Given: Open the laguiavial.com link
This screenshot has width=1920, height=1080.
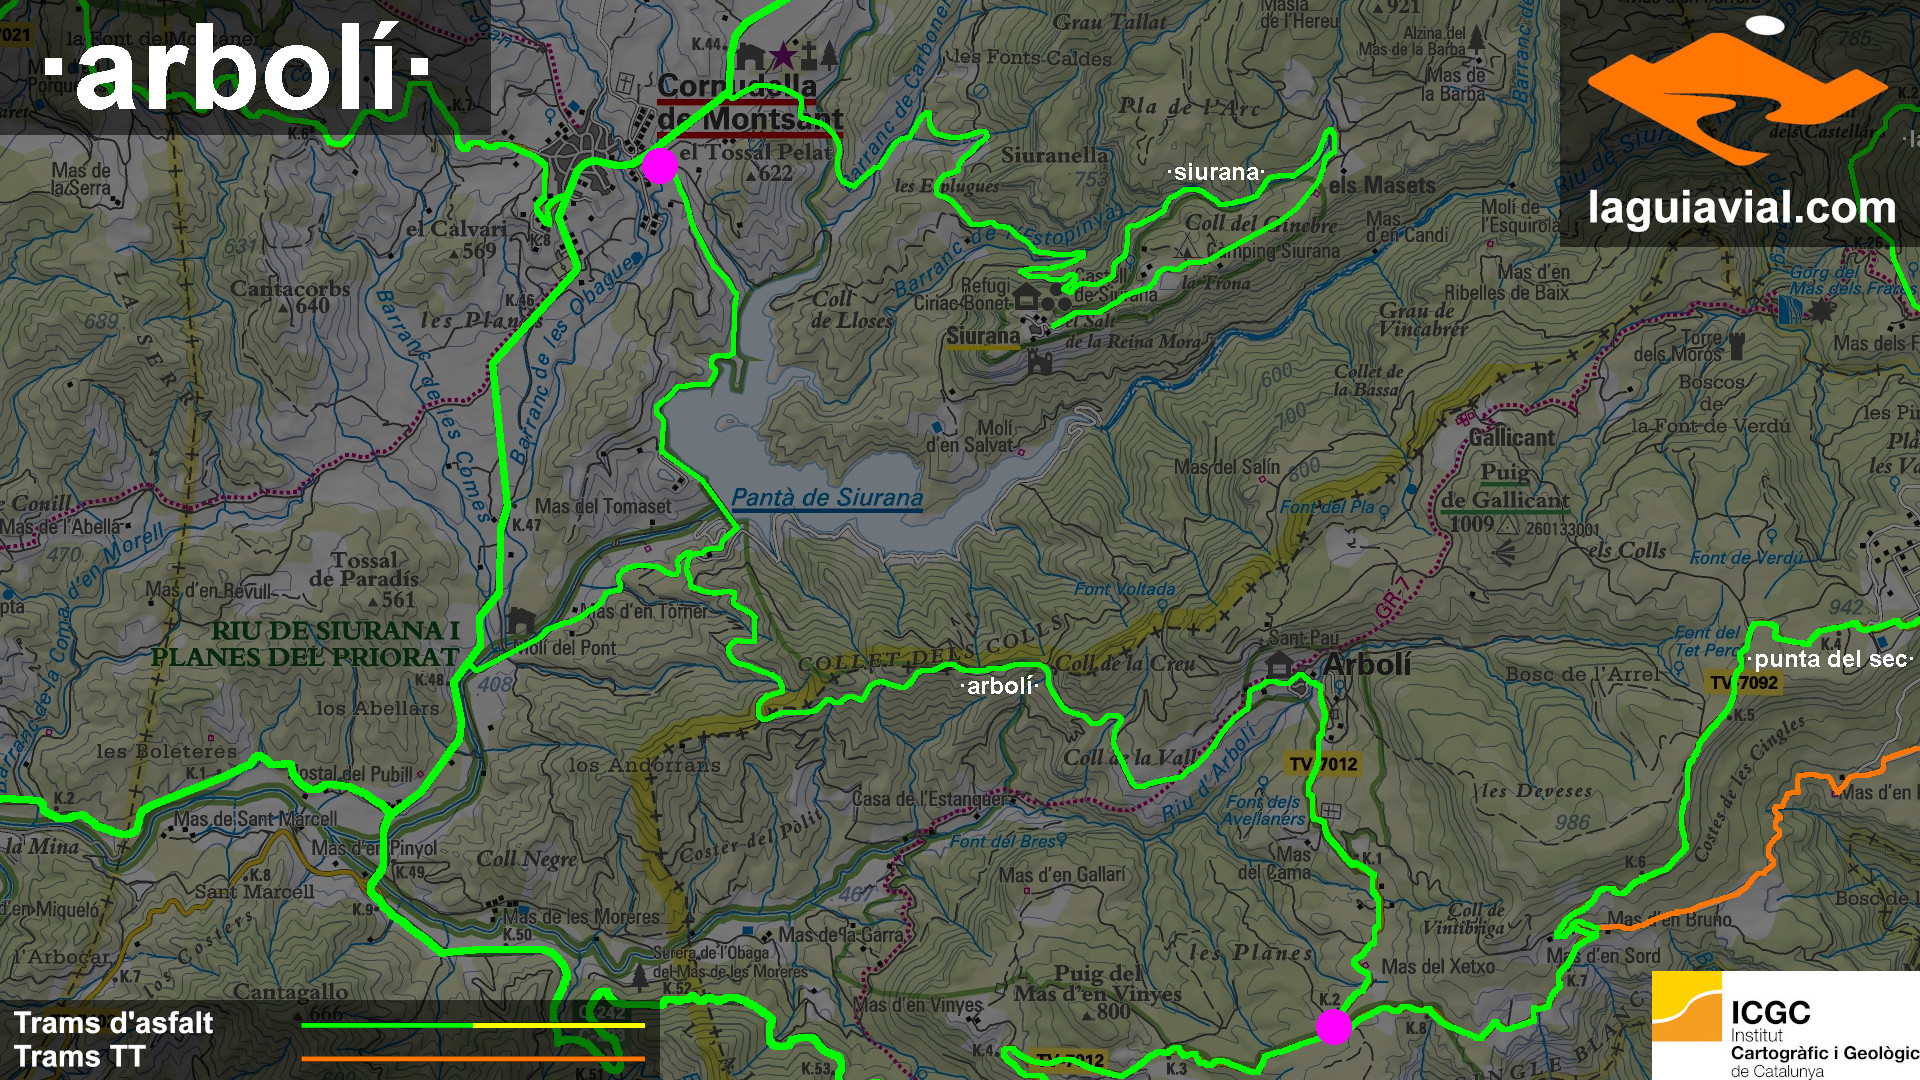Looking at the screenshot, I should point(1741,208).
